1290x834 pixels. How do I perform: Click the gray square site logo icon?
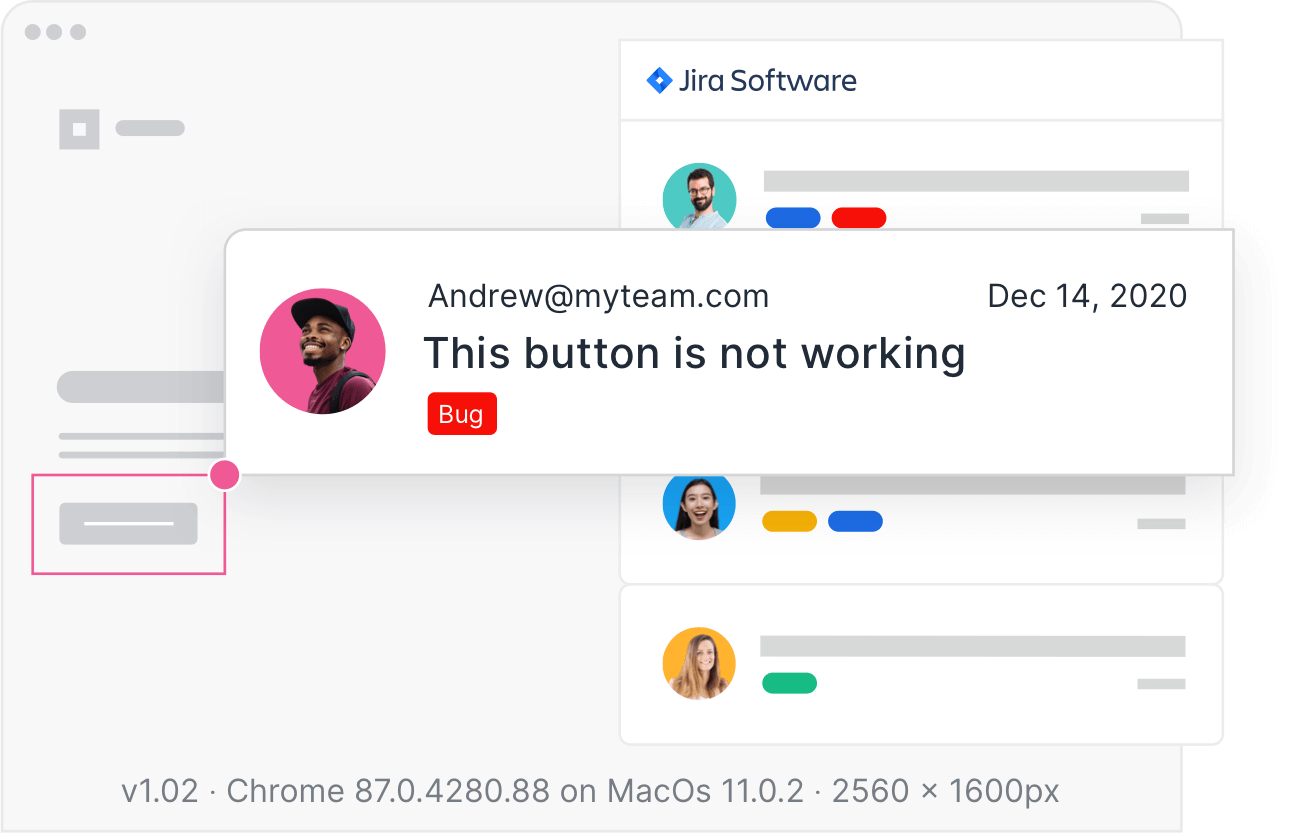click(79, 129)
